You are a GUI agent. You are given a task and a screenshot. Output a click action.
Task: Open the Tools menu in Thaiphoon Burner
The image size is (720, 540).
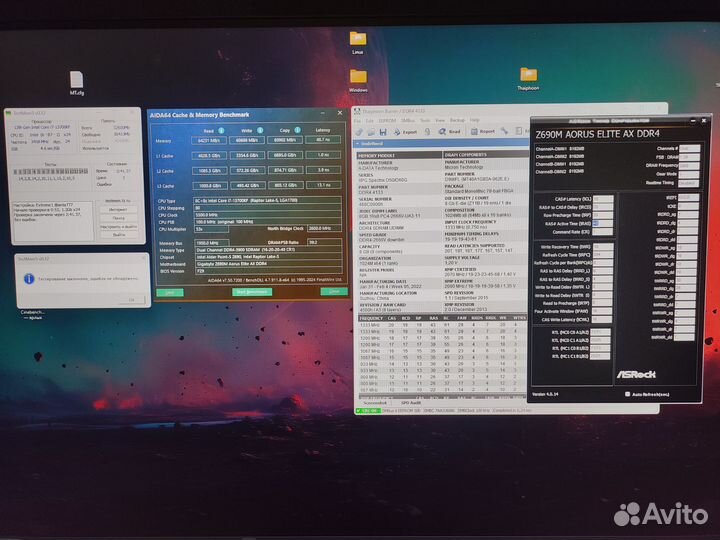[425, 121]
